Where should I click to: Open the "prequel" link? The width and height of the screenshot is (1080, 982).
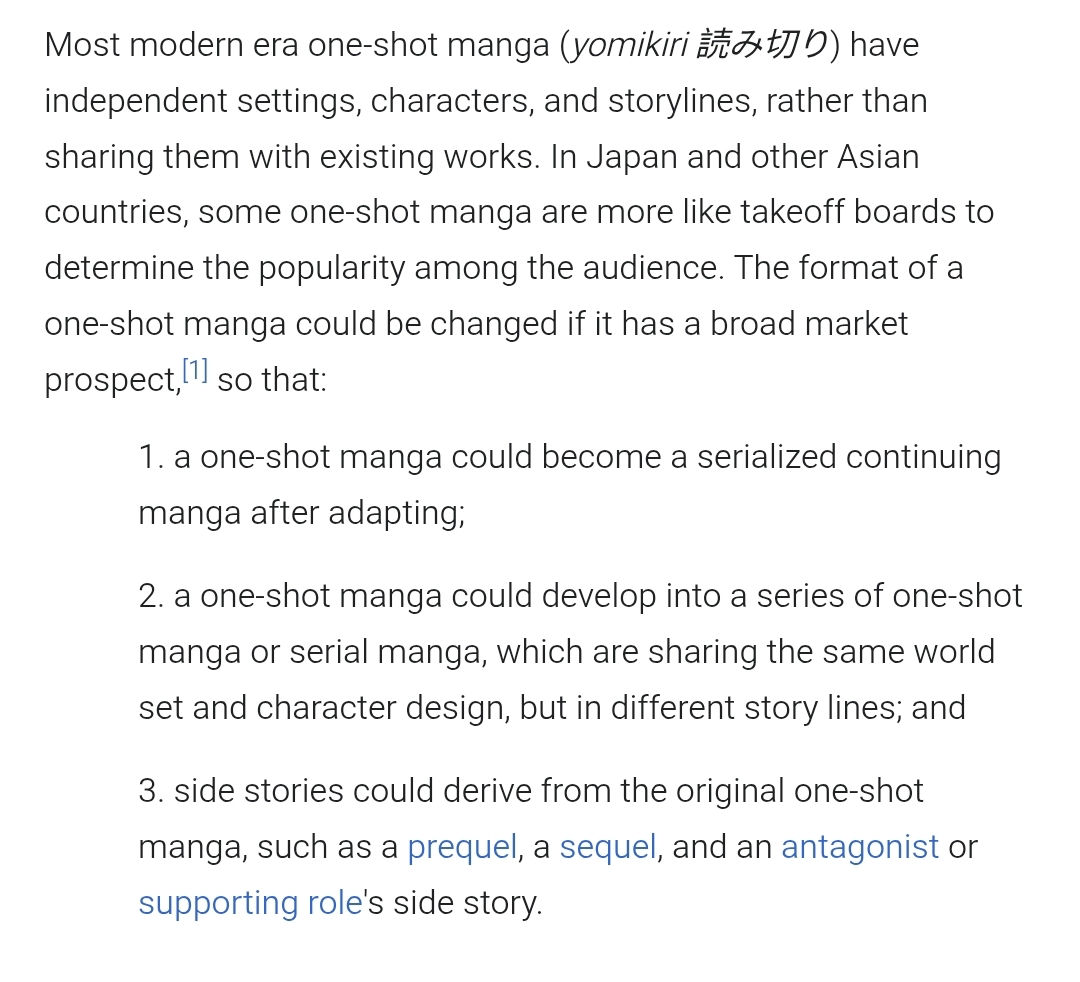462,847
